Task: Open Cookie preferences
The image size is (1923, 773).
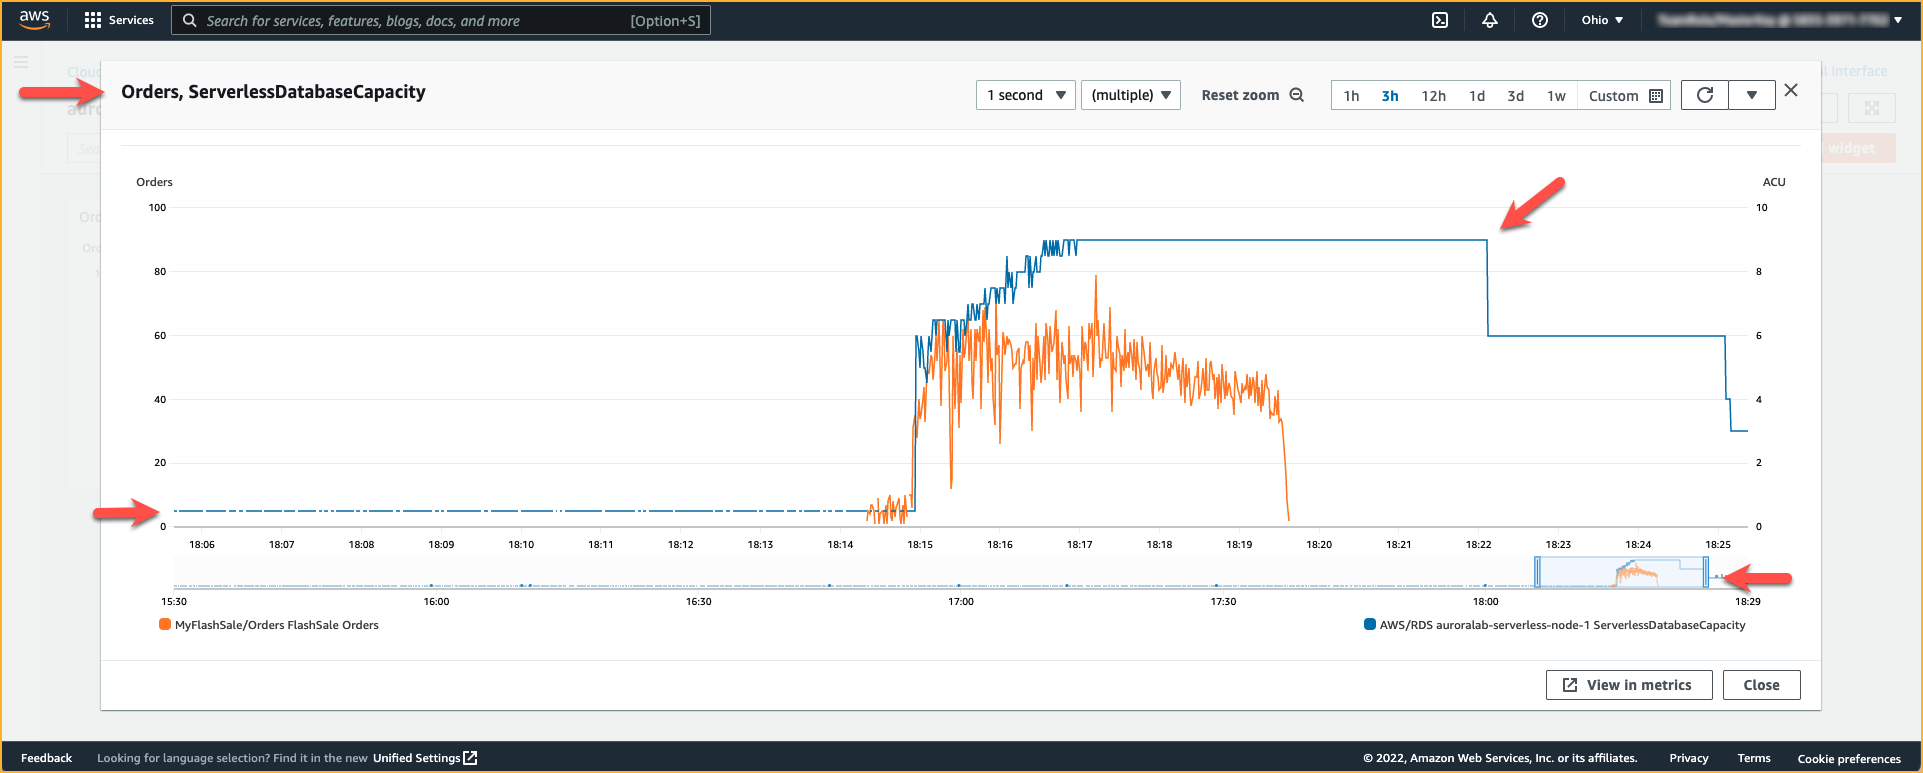Action: click(1849, 758)
